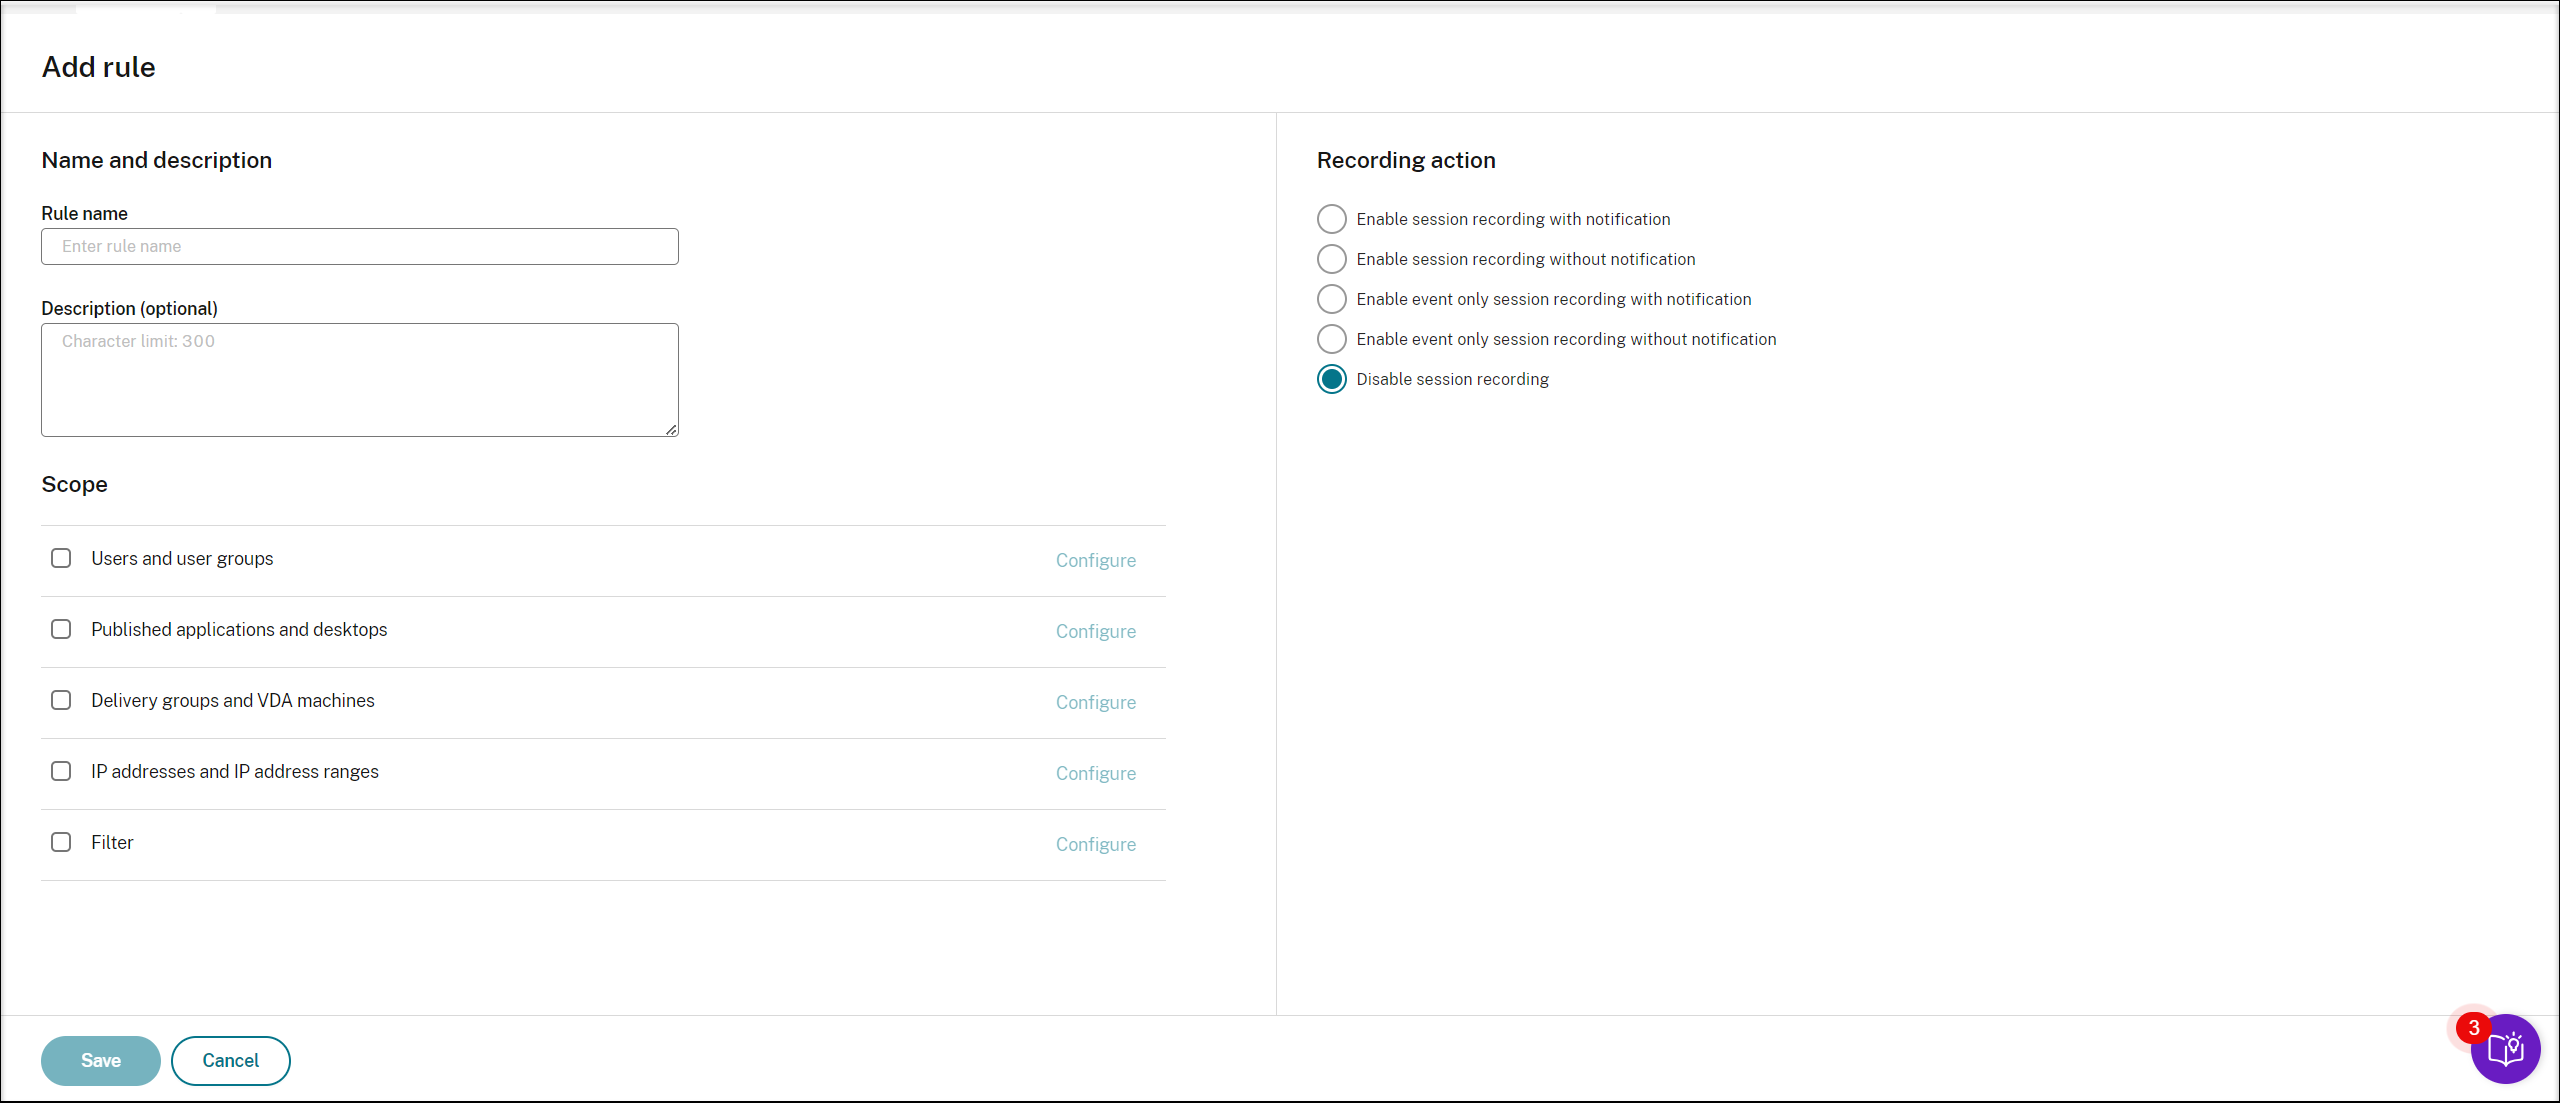Select event only recording with notification
This screenshot has width=2560, height=1103.
1332,299
